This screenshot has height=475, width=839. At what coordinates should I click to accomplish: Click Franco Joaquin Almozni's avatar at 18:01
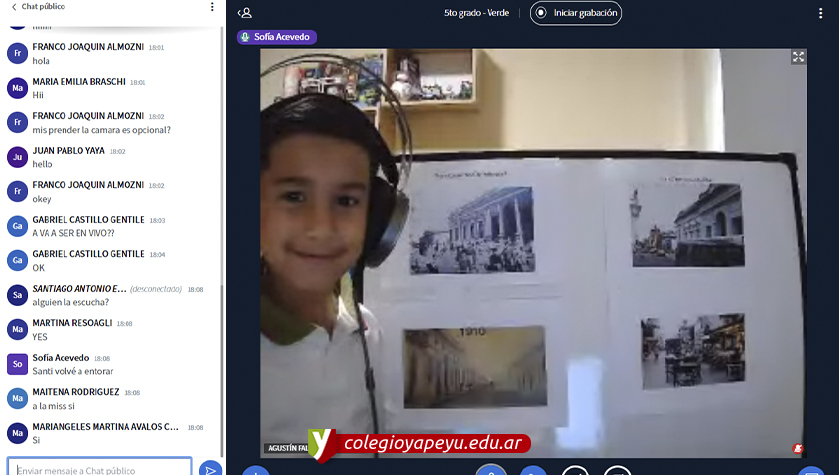pos(16,54)
